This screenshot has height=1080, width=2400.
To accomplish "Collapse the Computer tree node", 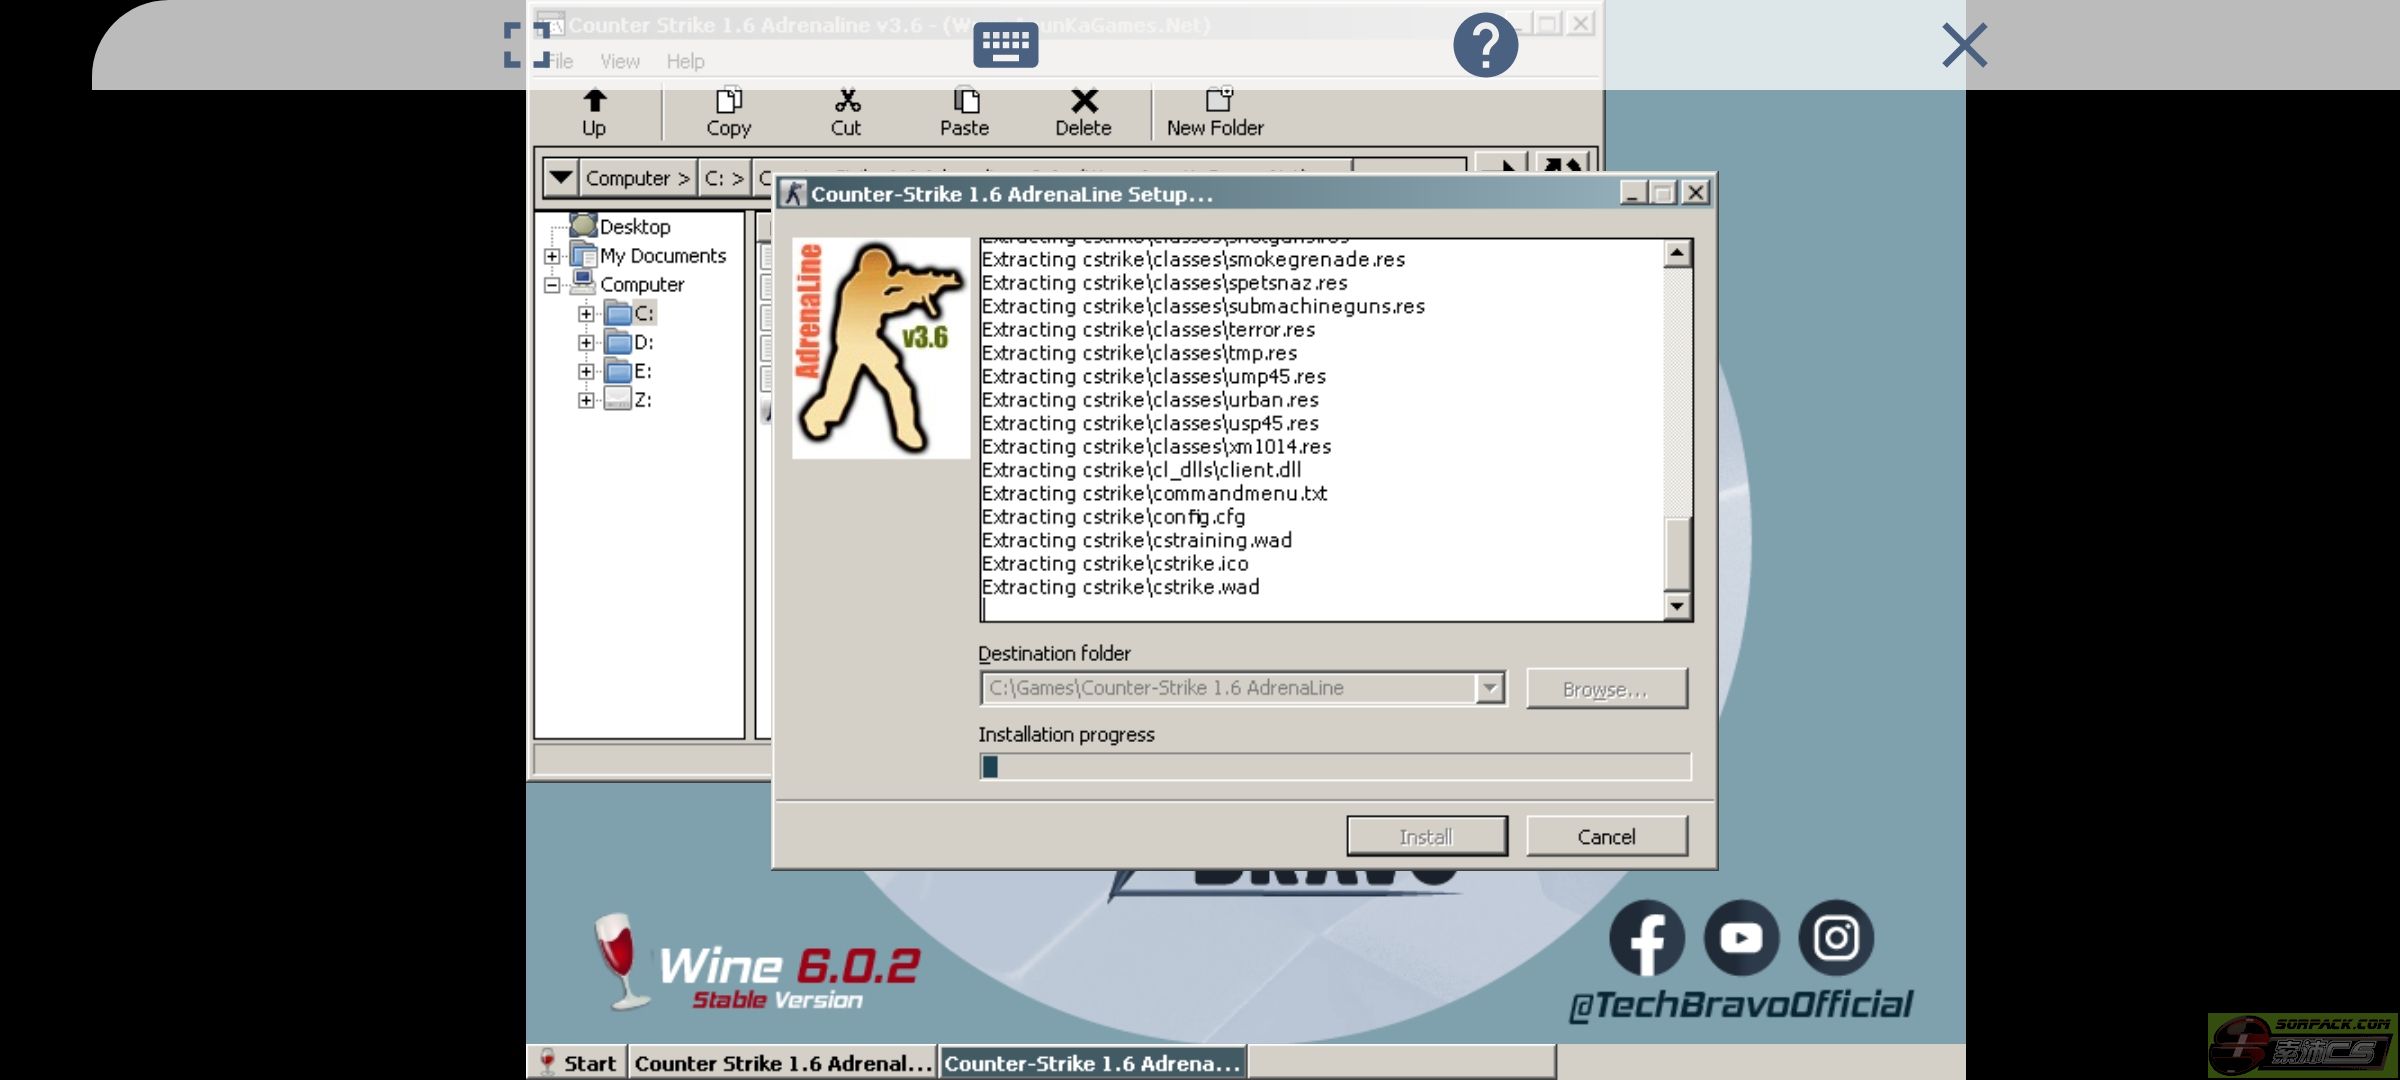I will (x=552, y=285).
